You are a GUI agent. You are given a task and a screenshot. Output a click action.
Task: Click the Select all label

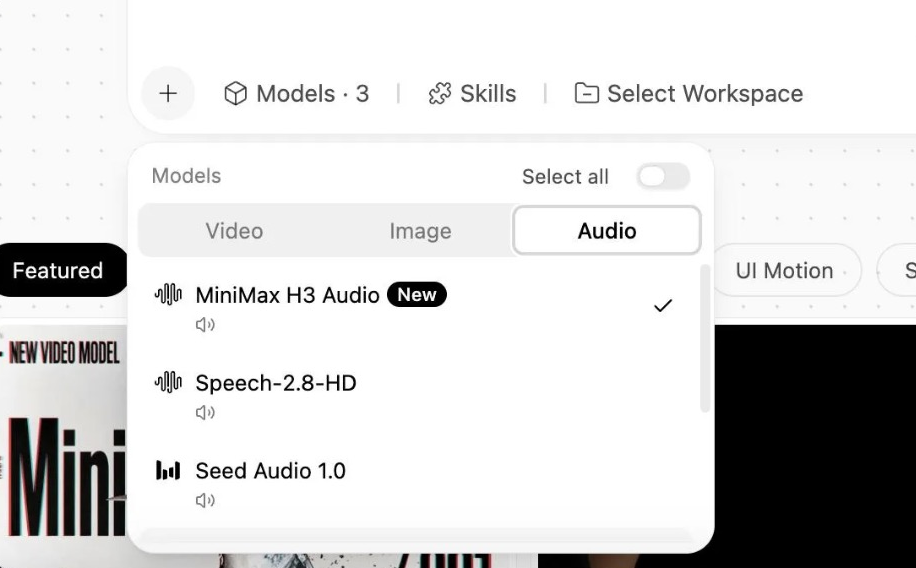[565, 176]
